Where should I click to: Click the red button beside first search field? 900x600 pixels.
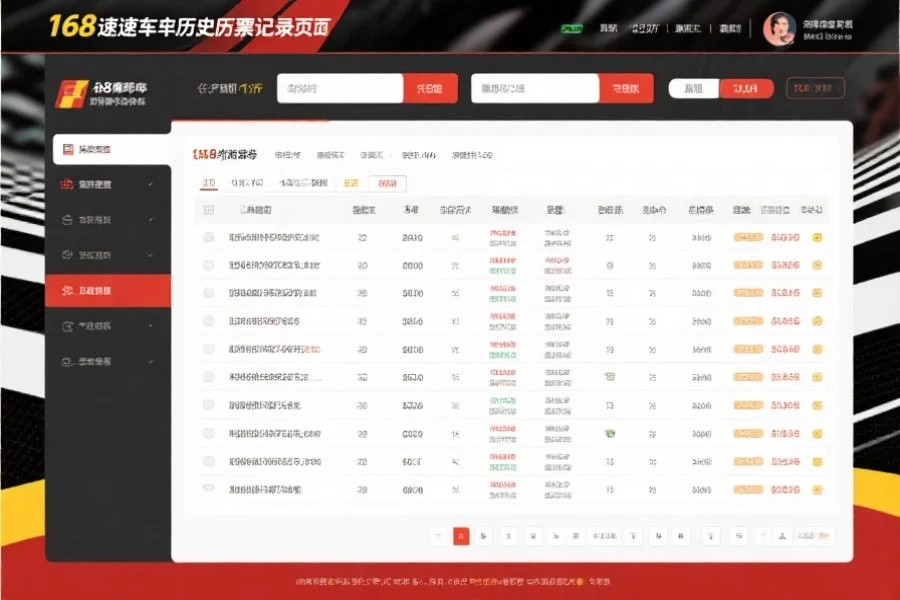pos(430,88)
